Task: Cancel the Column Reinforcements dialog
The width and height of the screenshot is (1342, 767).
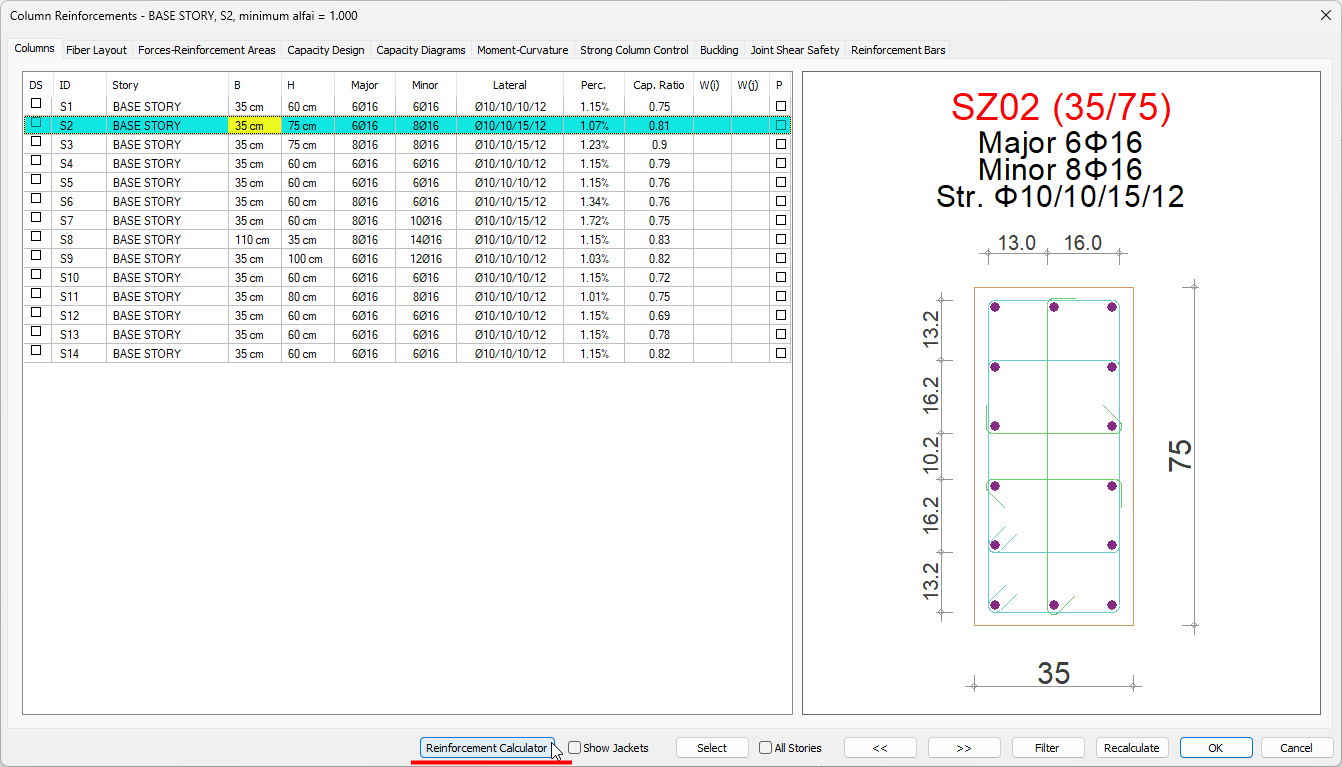Action: pos(1297,748)
